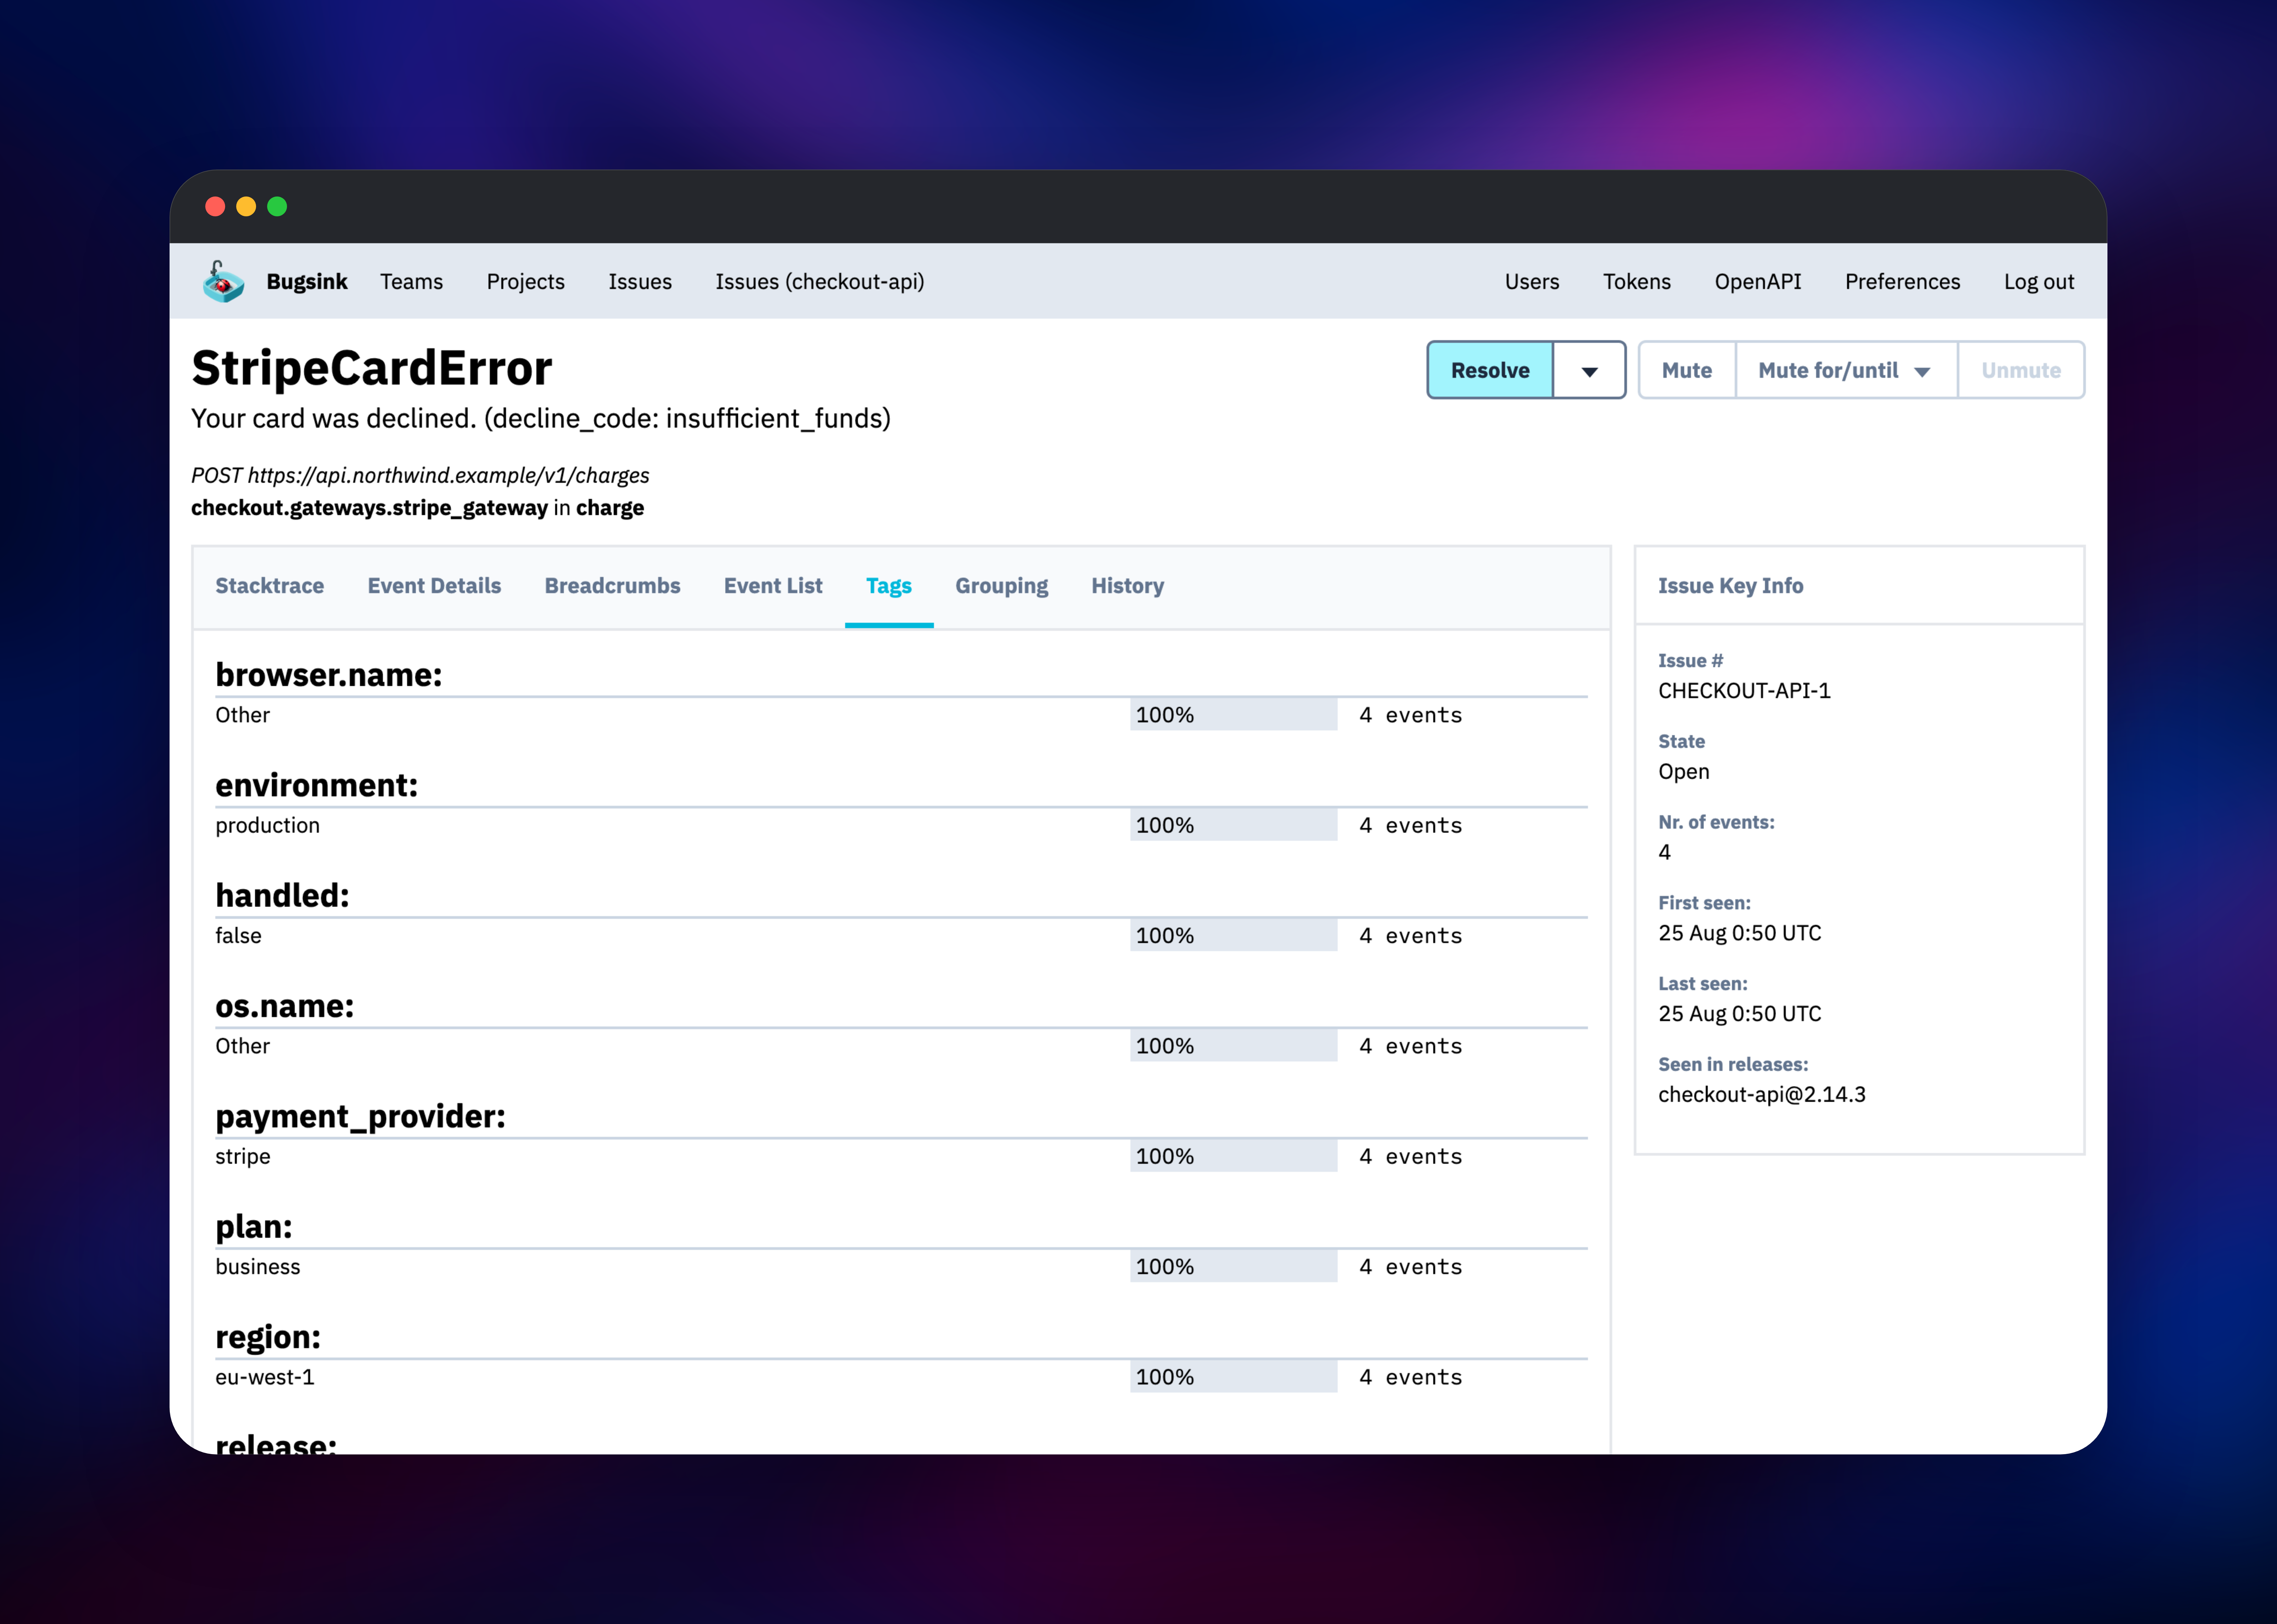Click the Bugsink logo icon

[223, 282]
